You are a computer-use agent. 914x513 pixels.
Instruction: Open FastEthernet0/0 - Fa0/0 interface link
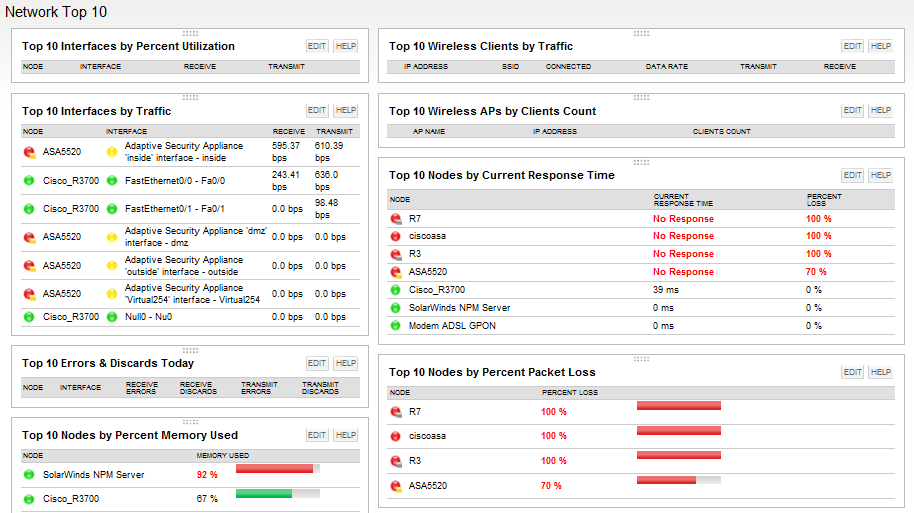[175, 181]
